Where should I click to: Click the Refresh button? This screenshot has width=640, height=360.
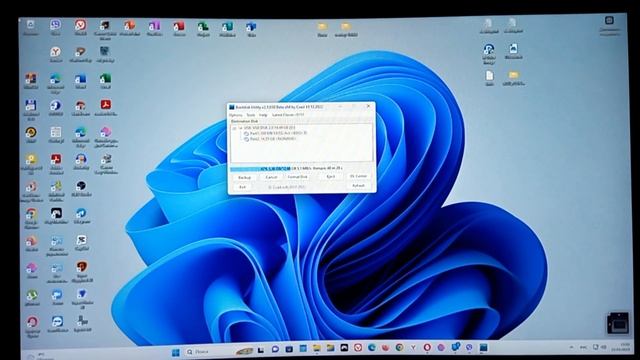(x=358, y=186)
